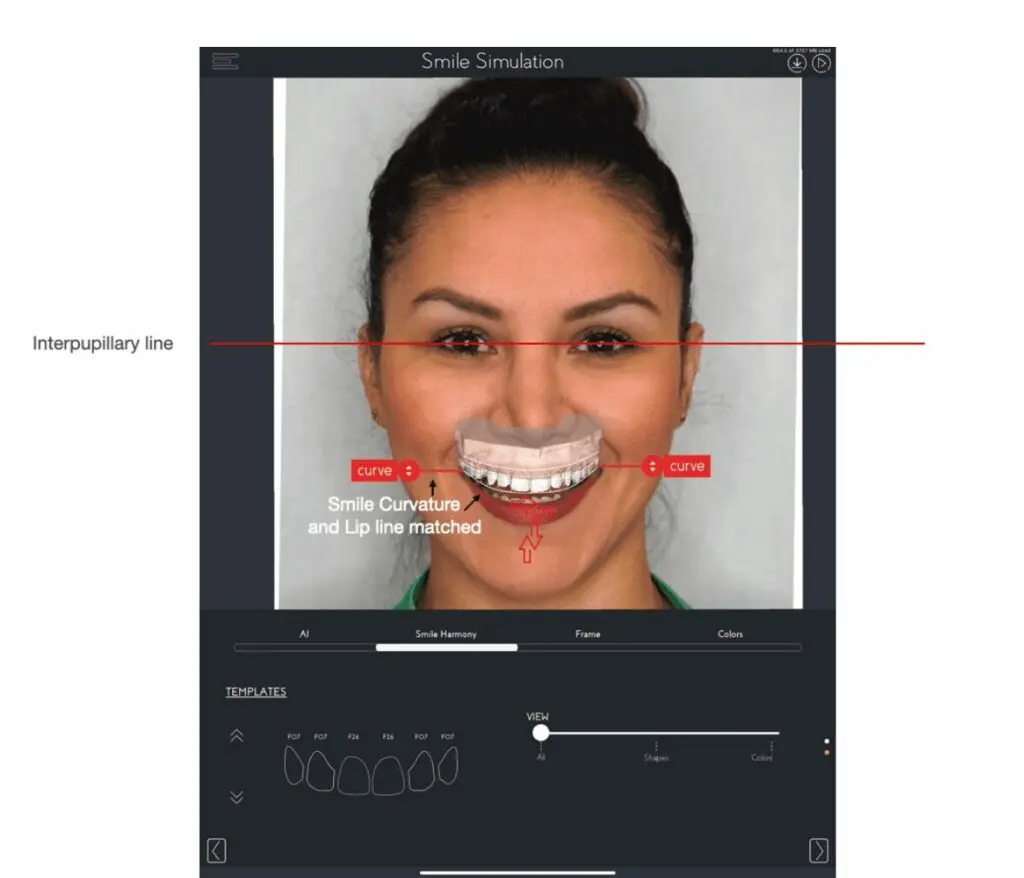The image size is (1024, 878).
Task: Select the white page indicator dot
Action: pyautogui.click(x=826, y=741)
